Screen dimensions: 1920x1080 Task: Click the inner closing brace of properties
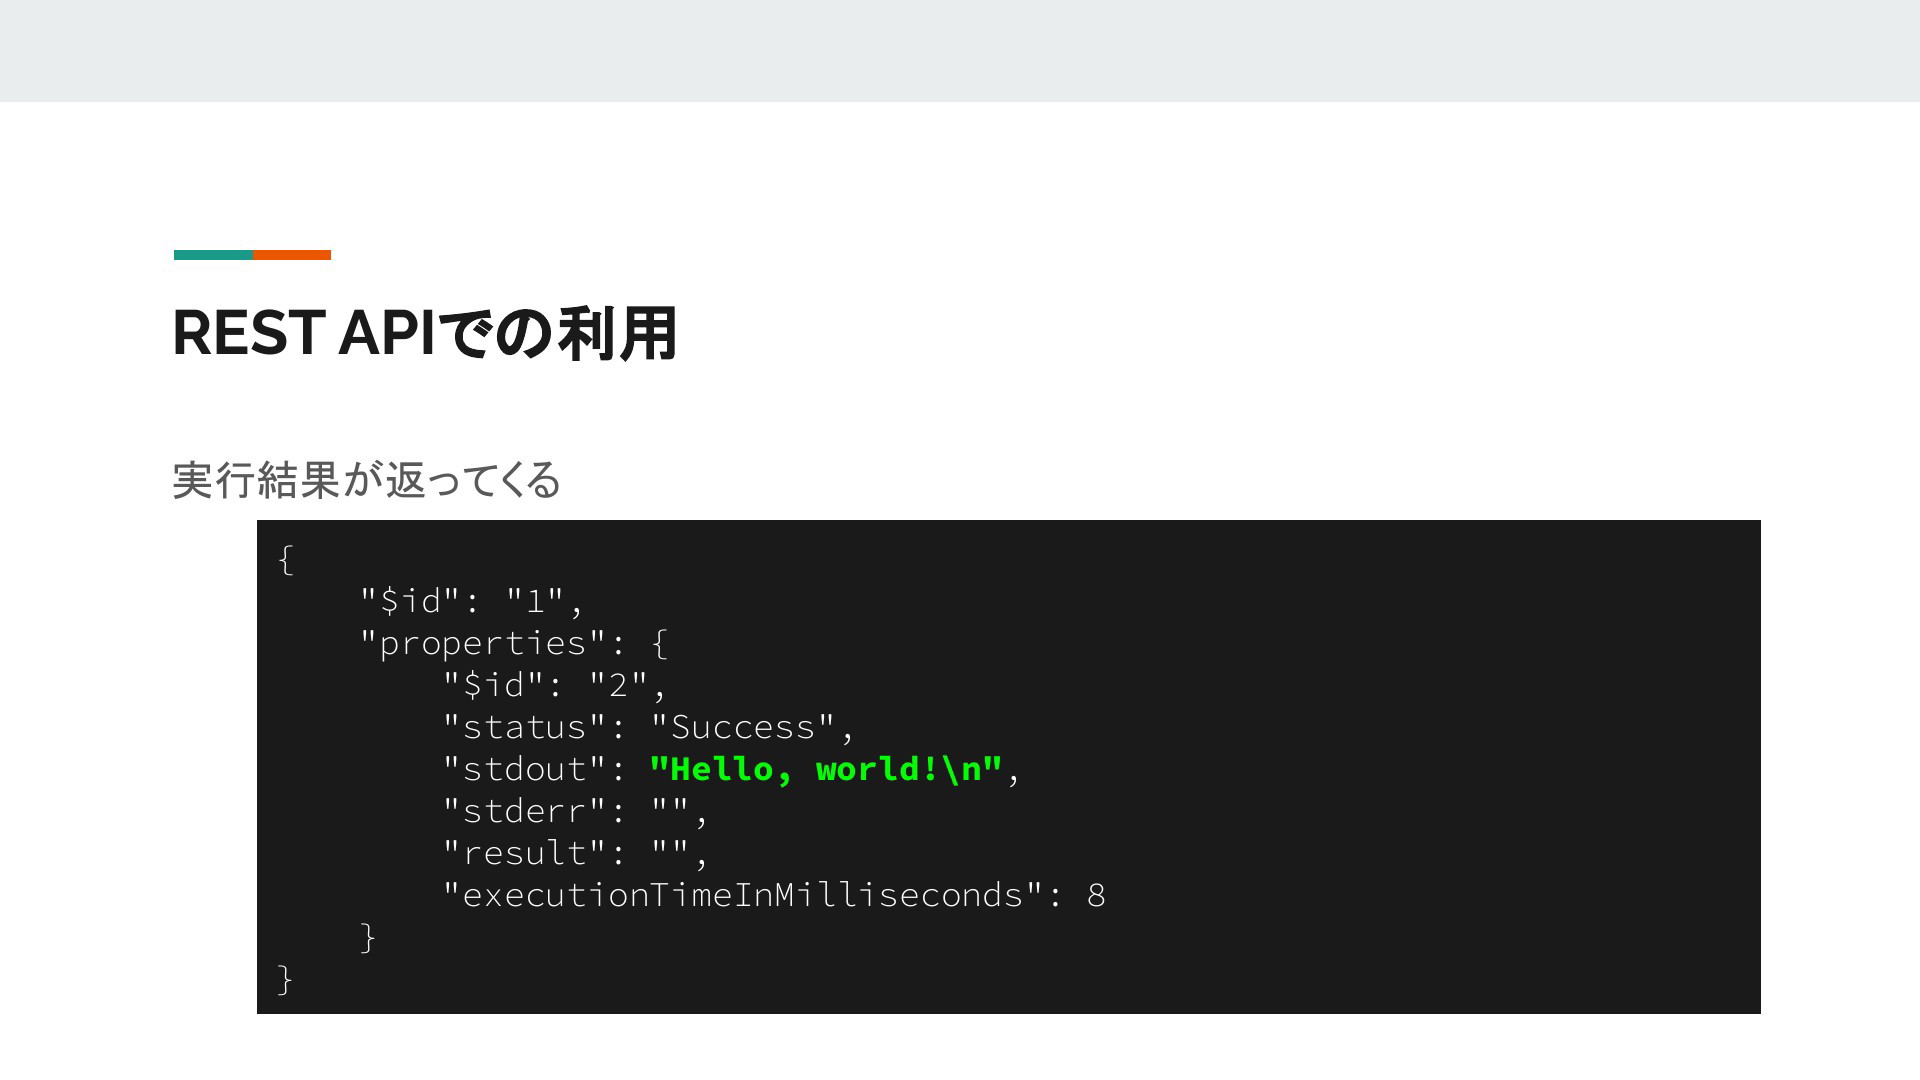(x=368, y=937)
